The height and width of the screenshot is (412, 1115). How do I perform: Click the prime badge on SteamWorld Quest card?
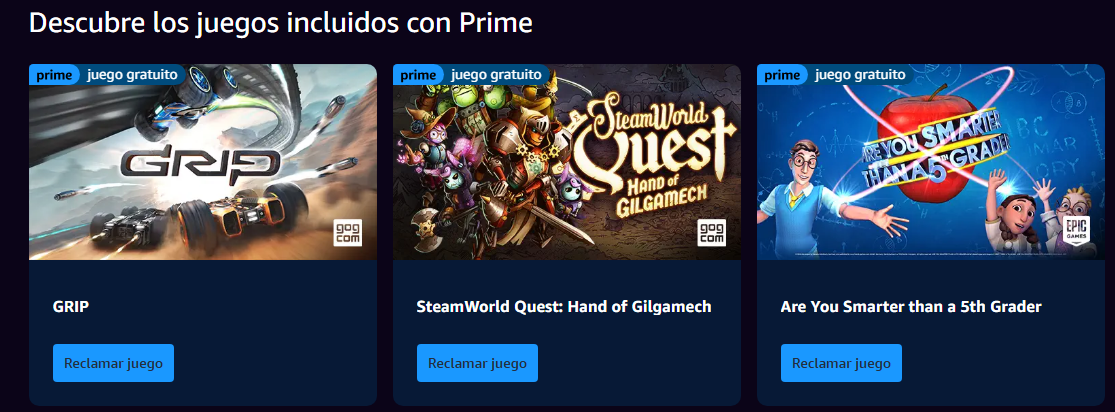point(418,75)
